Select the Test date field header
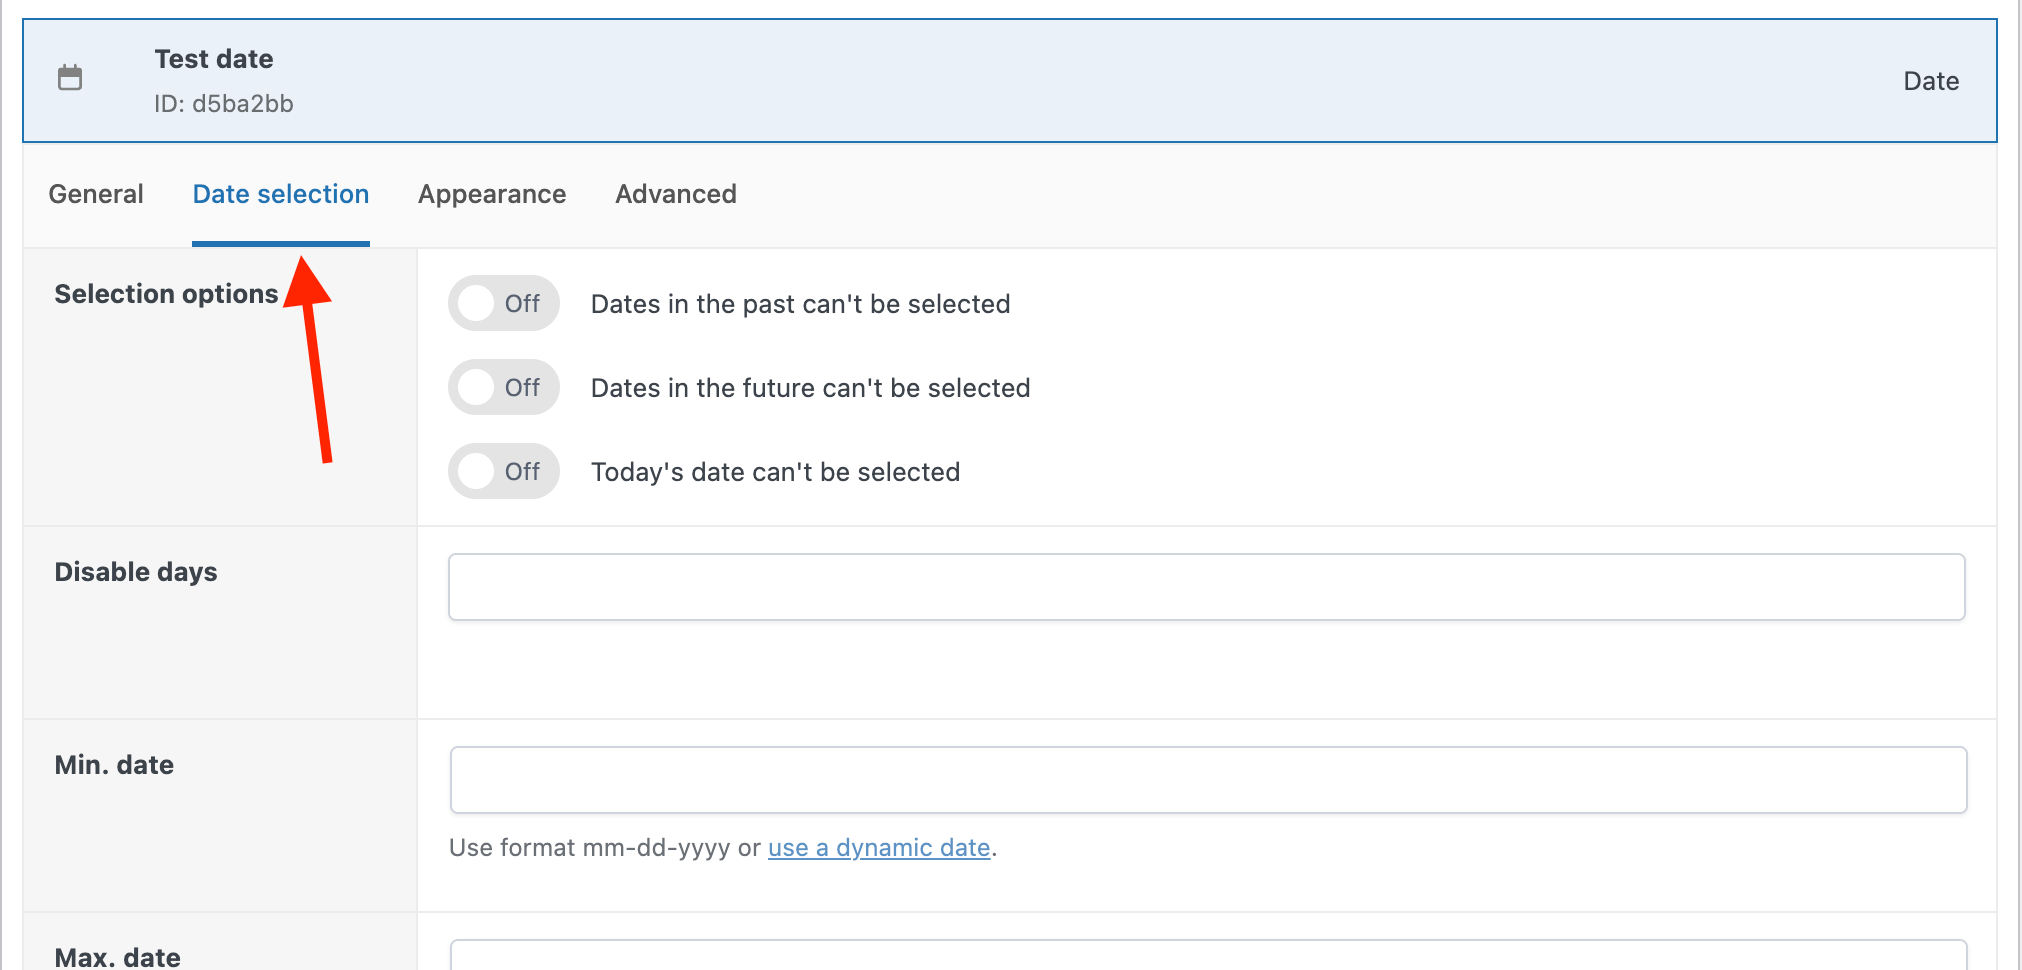The image size is (2022, 970). coord(213,58)
